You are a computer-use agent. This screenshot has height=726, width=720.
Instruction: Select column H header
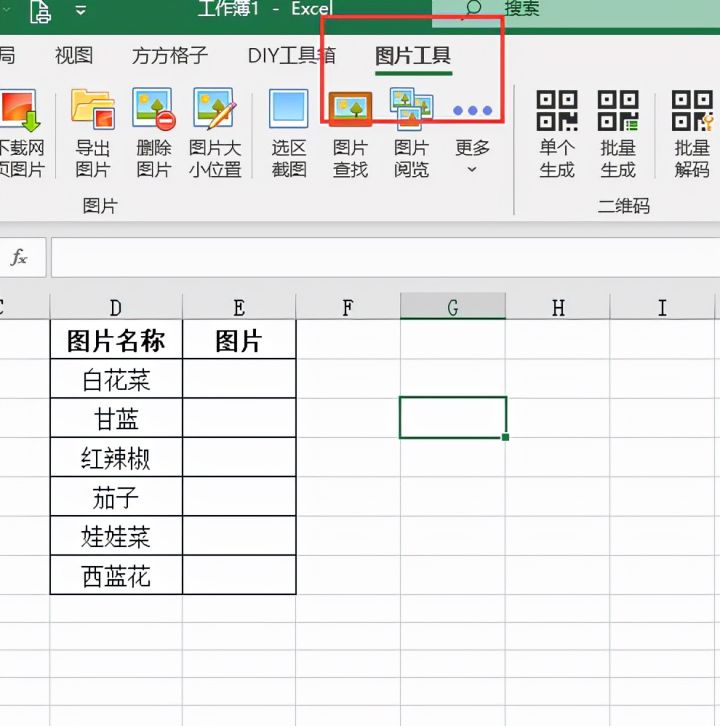558,307
